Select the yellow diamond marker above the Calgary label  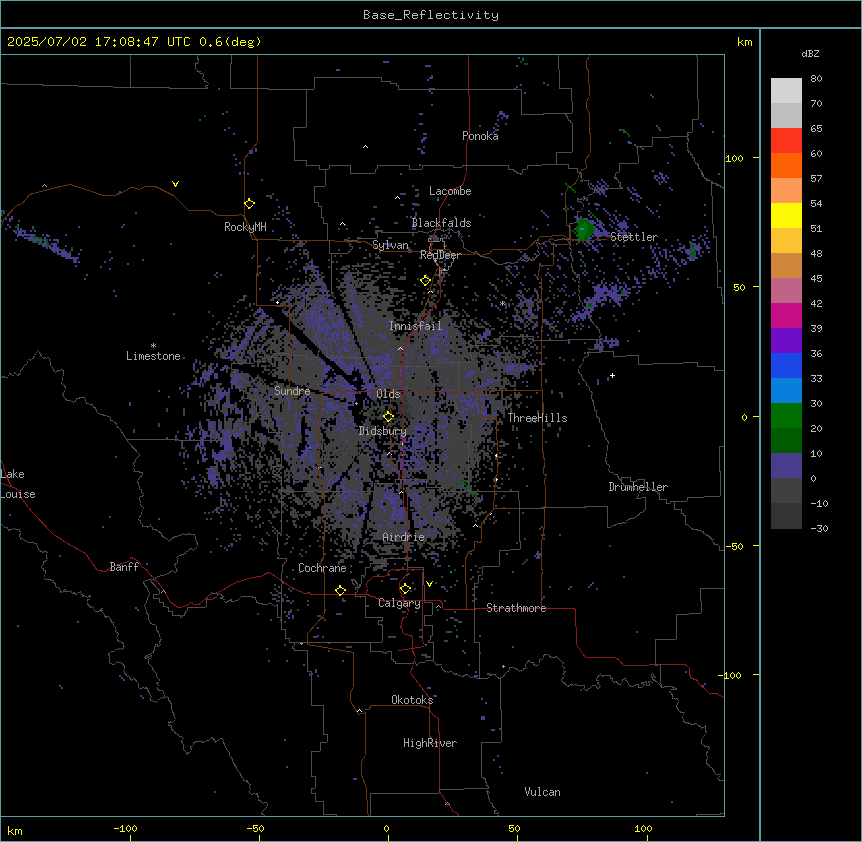pos(406,589)
